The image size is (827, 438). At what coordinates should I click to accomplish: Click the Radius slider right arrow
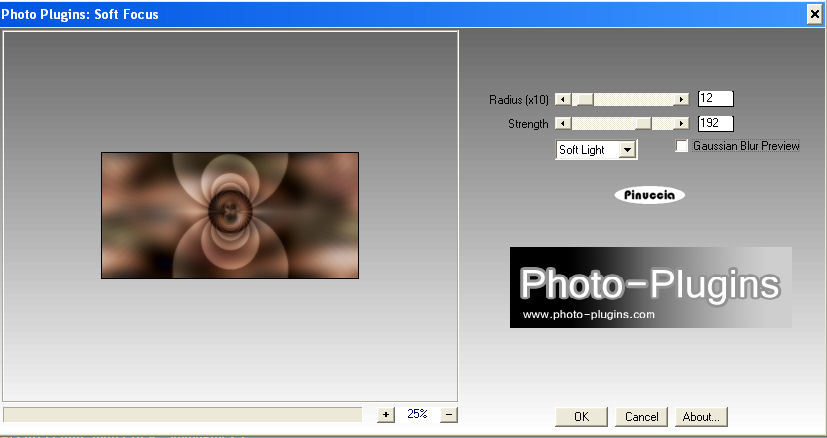pyautogui.click(x=681, y=99)
